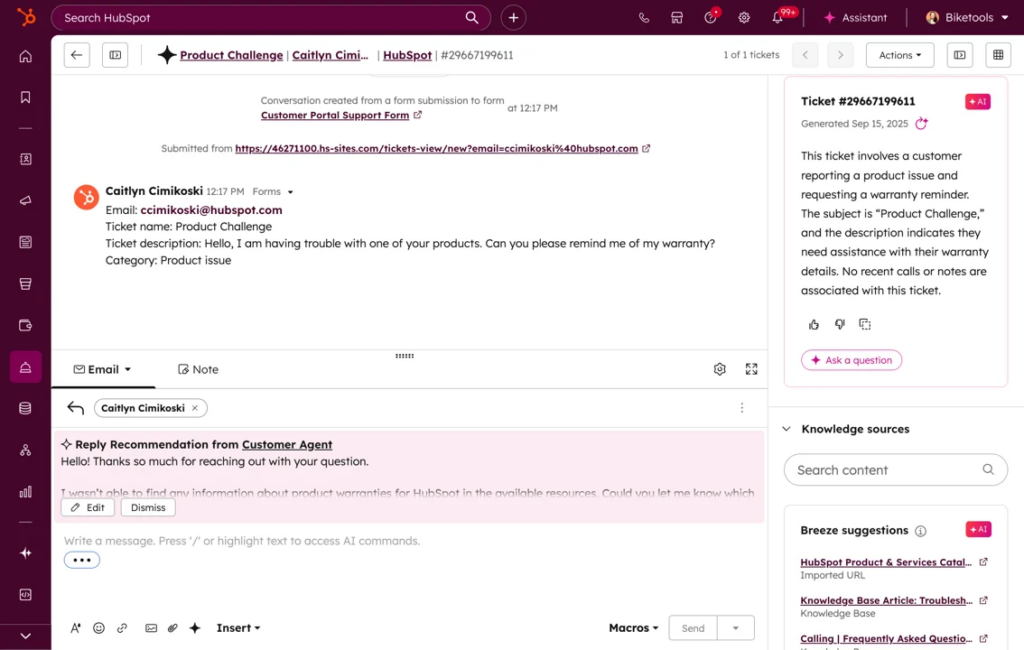Open the Macros dropdown above Send
Viewport: 1024px width, 650px height.
coord(633,627)
